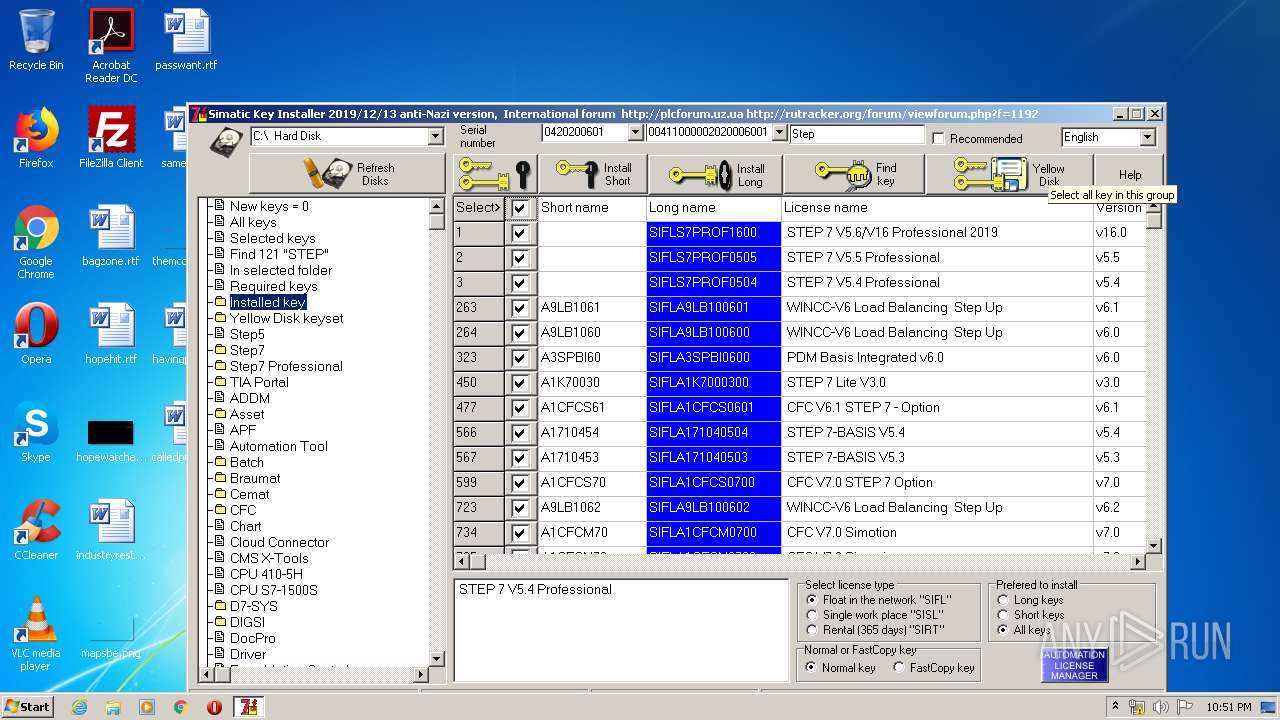This screenshot has width=1280, height=720.
Task: Open the hopehit.rtf document icon
Action: coord(111,334)
